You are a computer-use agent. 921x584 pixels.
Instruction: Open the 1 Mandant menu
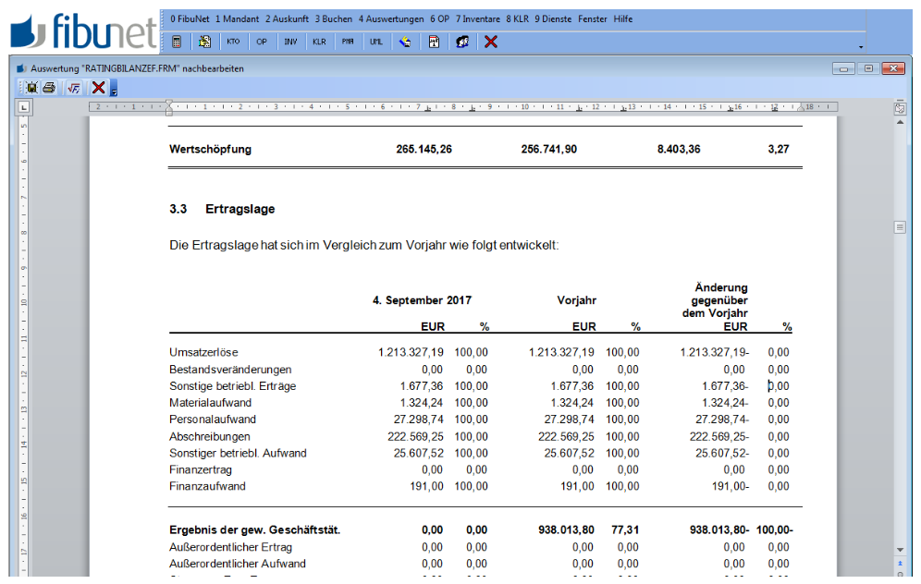click(237, 19)
